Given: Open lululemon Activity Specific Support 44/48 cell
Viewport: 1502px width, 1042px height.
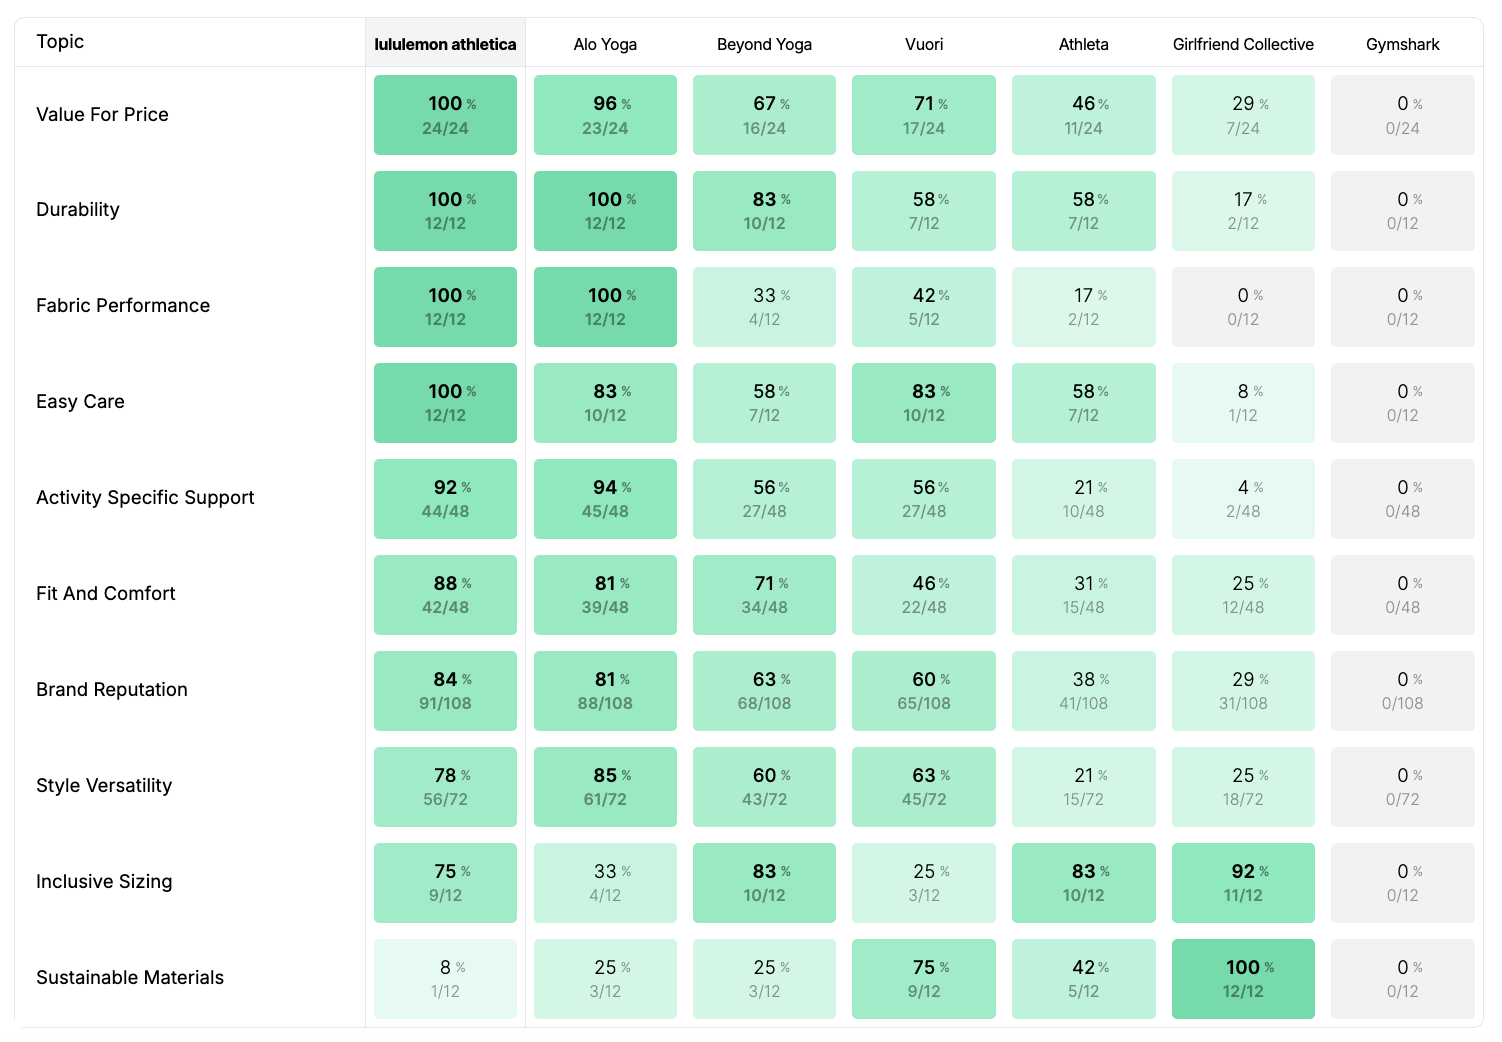Looking at the screenshot, I should coord(445,499).
